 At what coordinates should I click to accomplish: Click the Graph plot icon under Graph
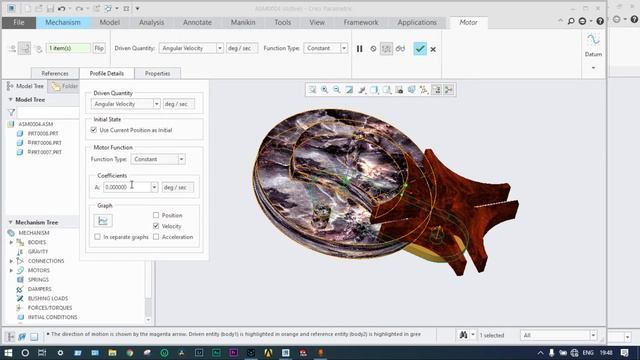(103, 221)
